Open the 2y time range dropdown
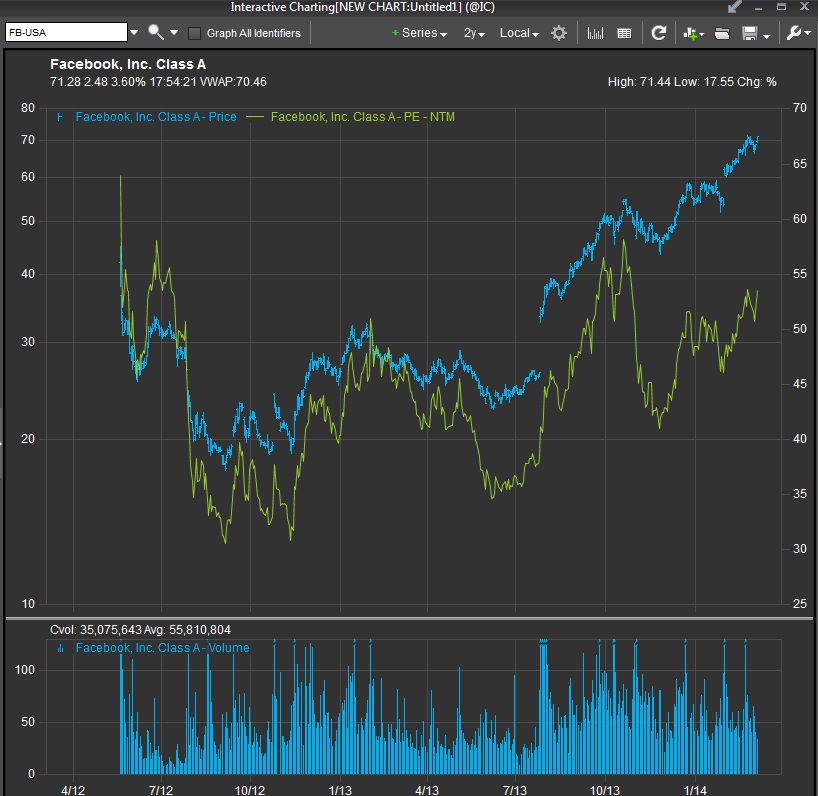The width and height of the screenshot is (818, 796). (474, 33)
